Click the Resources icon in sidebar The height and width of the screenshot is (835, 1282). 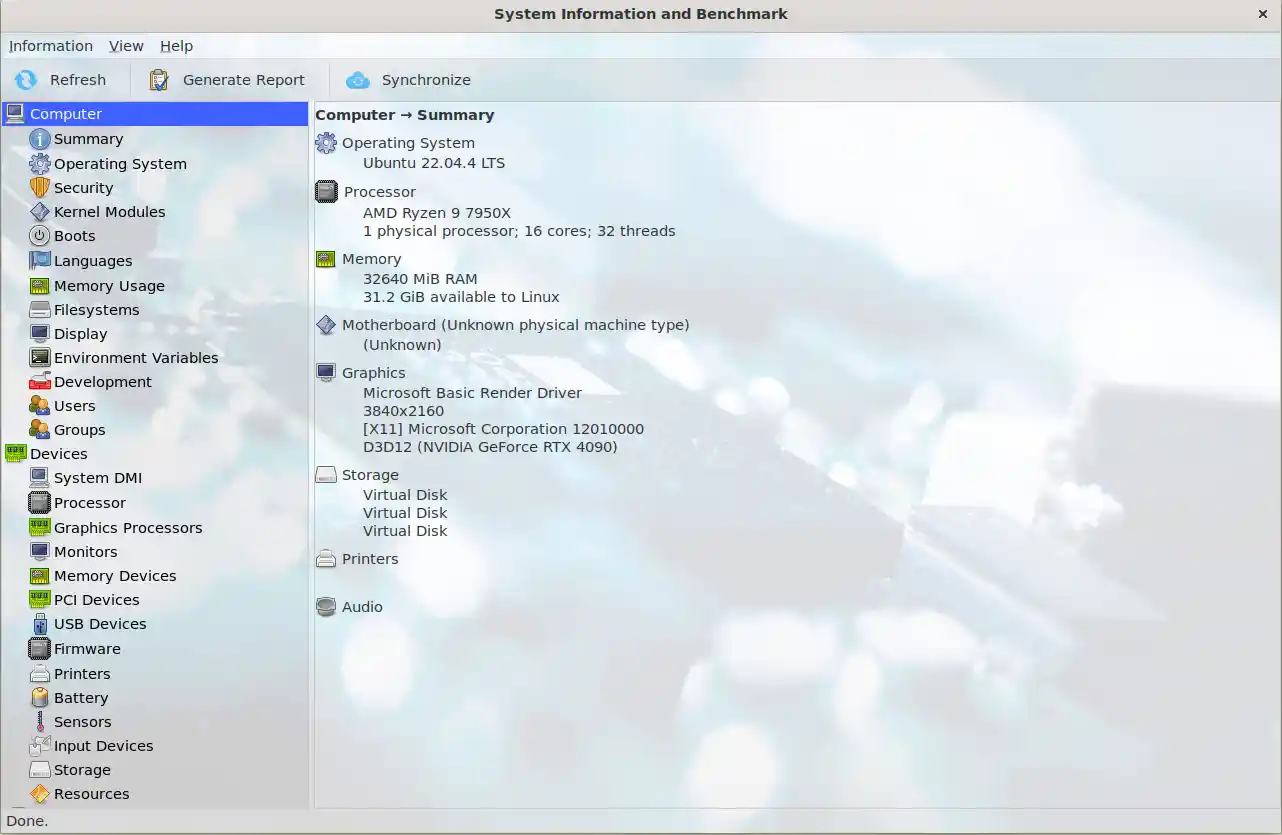click(x=39, y=794)
